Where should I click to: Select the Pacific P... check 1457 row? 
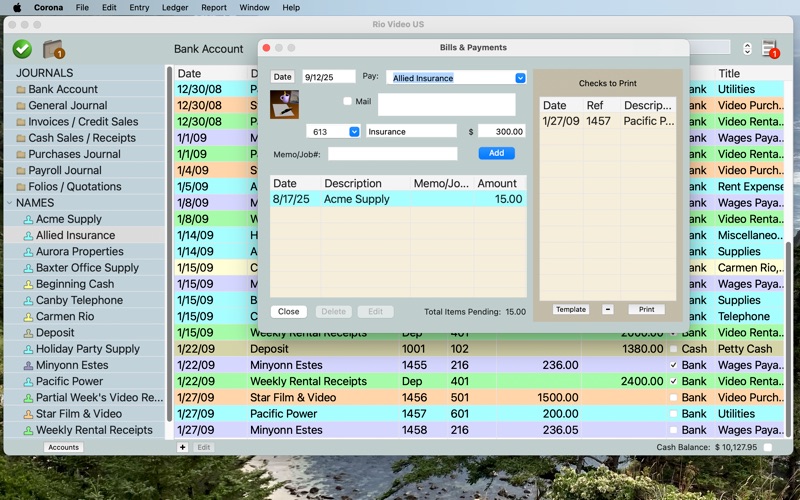pyautogui.click(x=608, y=121)
